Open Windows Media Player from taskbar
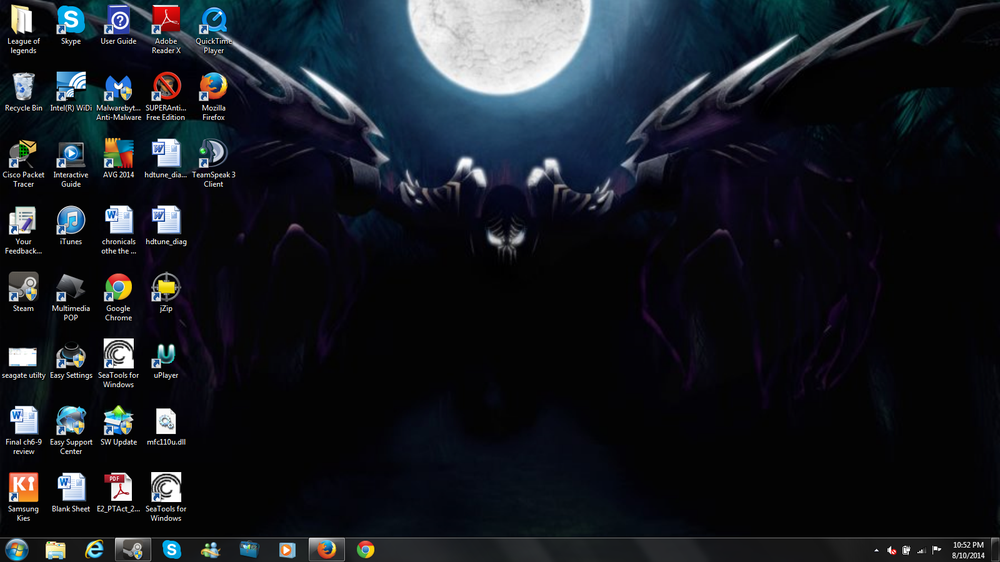 tap(288, 549)
